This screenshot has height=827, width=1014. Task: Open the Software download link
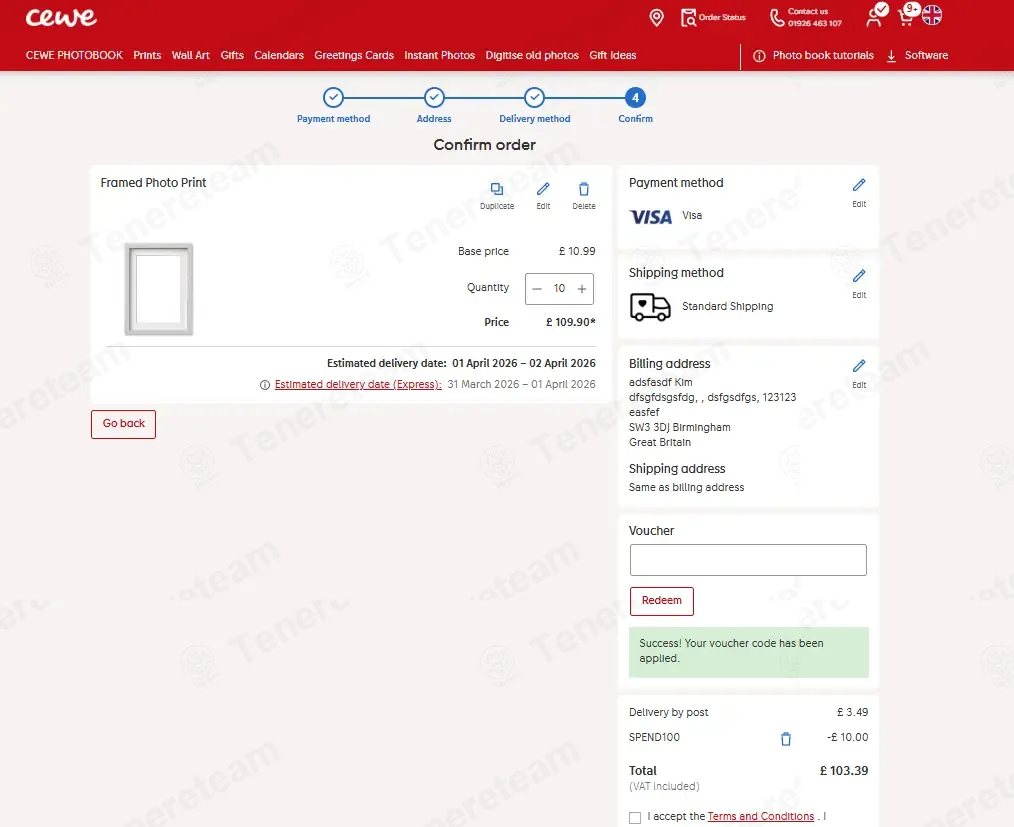tap(917, 56)
